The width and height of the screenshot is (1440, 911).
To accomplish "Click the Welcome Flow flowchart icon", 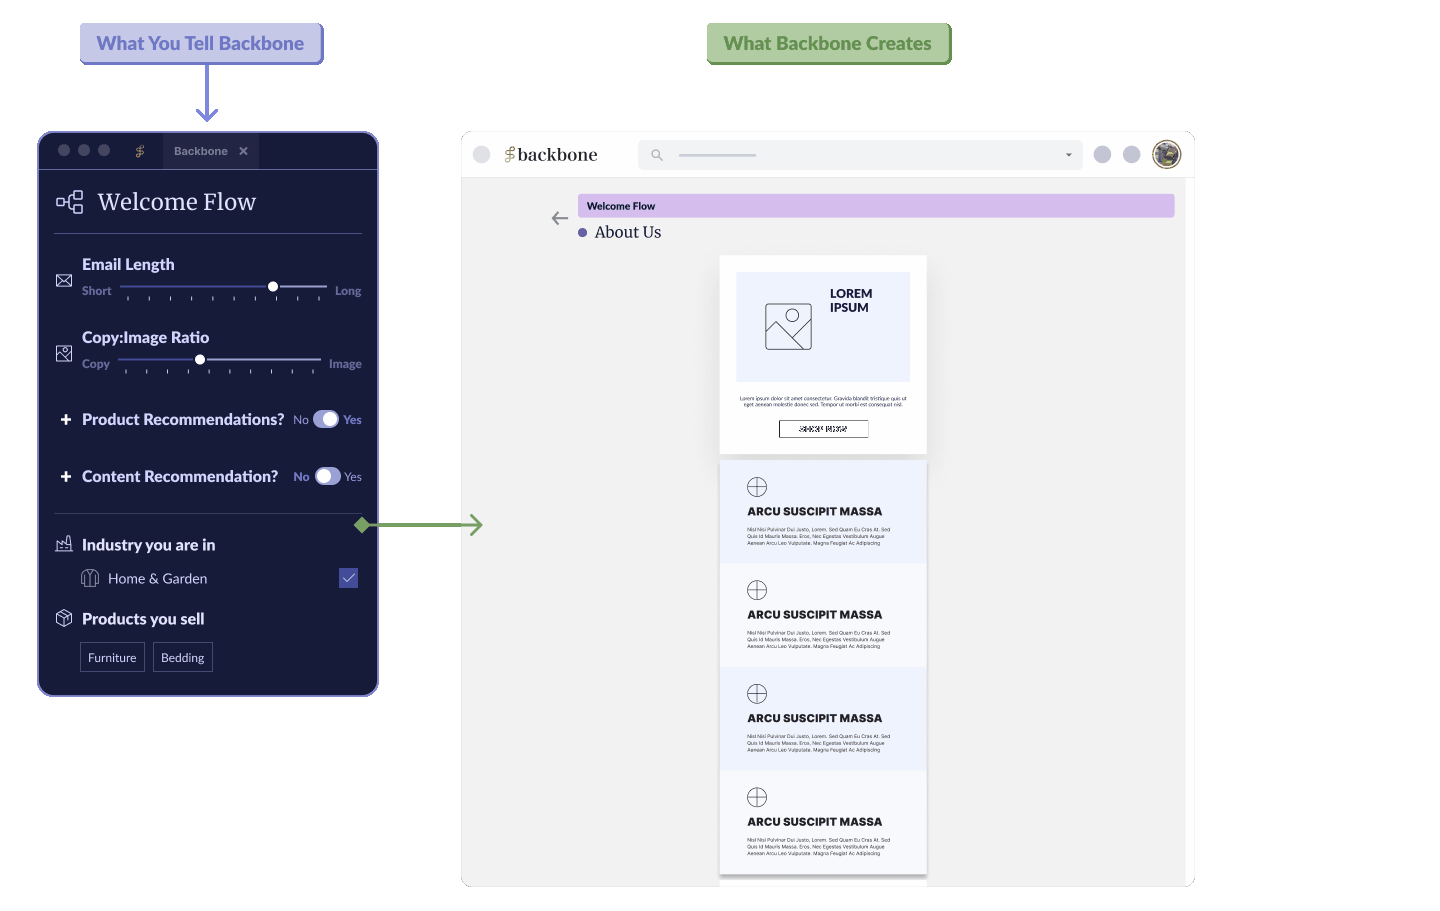I will click(x=68, y=201).
